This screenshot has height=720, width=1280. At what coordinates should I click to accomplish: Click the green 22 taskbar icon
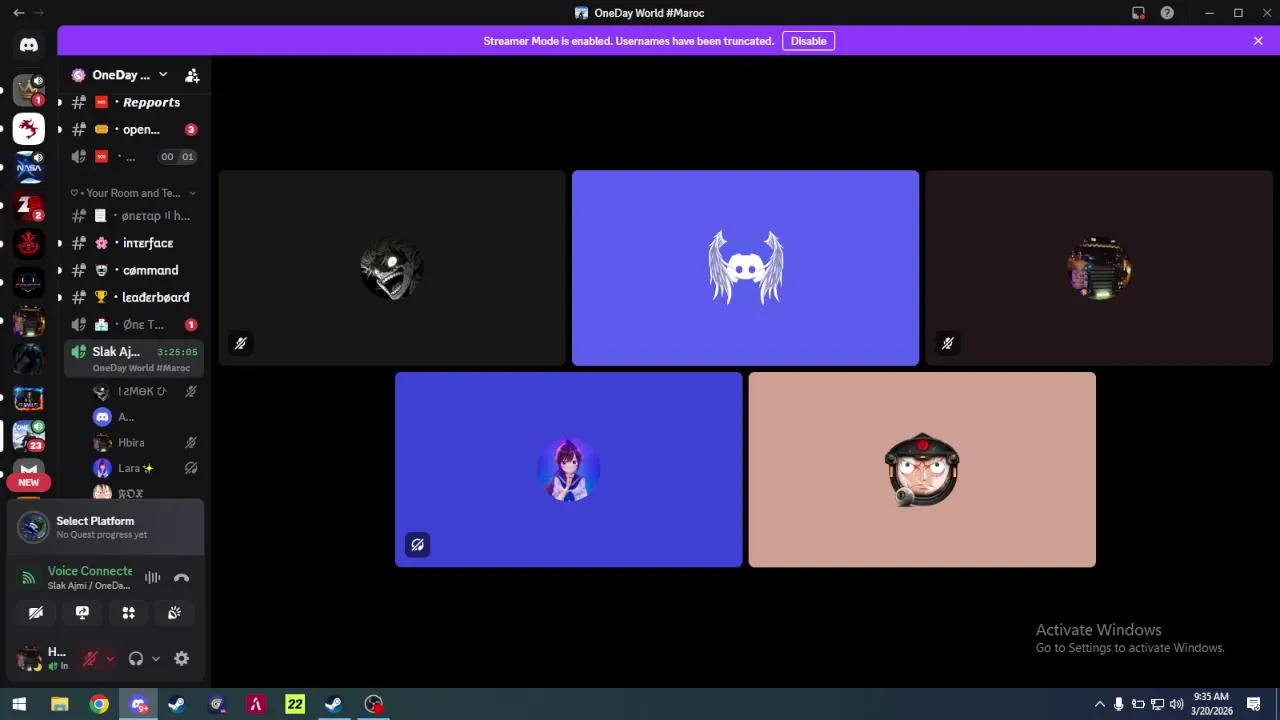295,704
